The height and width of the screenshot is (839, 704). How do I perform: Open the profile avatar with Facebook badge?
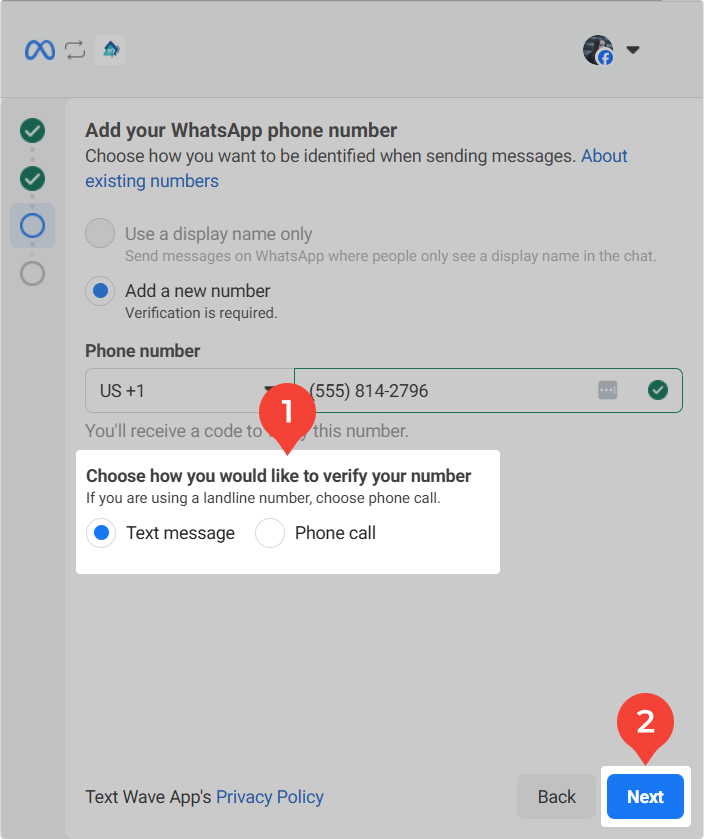click(598, 50)
